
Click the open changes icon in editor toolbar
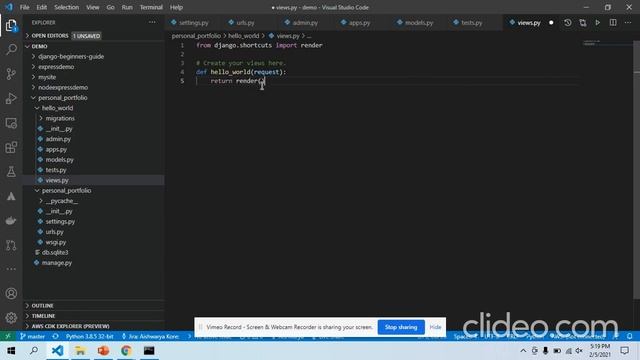(582, 23)
